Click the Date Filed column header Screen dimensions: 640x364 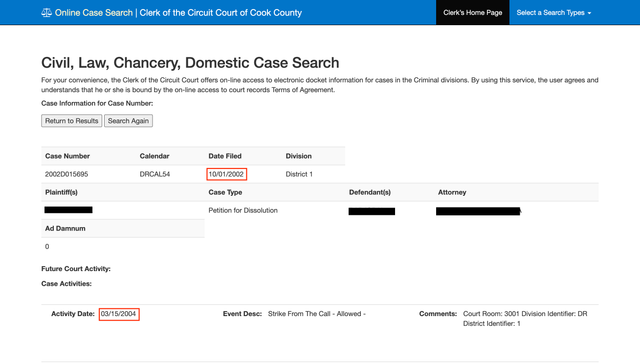[x=225, y=156]
